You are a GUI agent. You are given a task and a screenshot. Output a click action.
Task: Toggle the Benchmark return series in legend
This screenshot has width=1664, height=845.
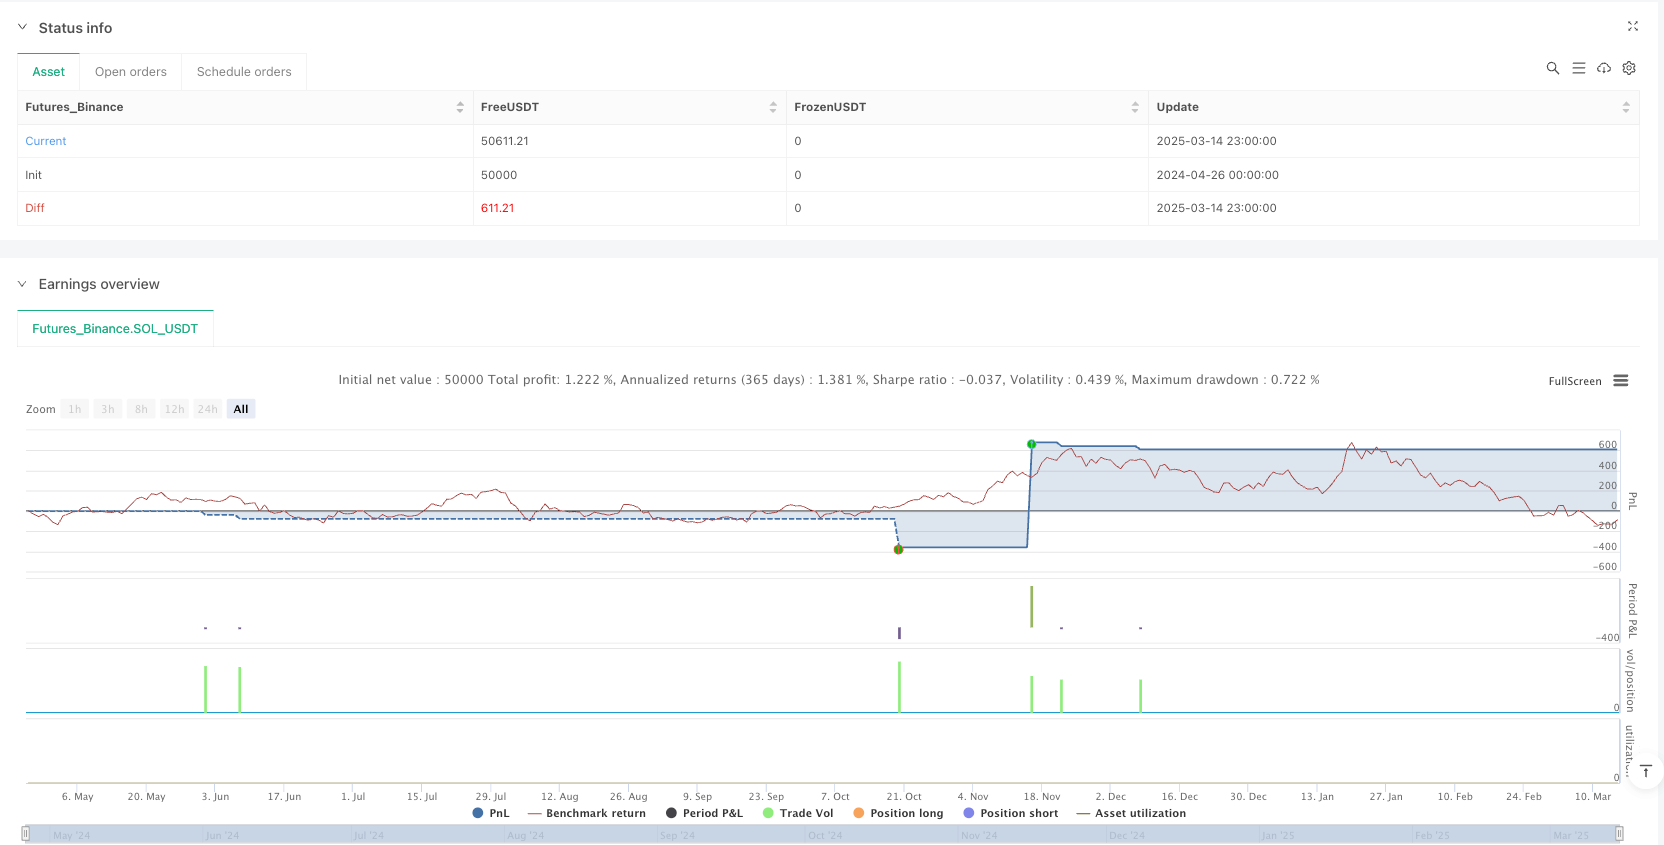tap(587, 813)
